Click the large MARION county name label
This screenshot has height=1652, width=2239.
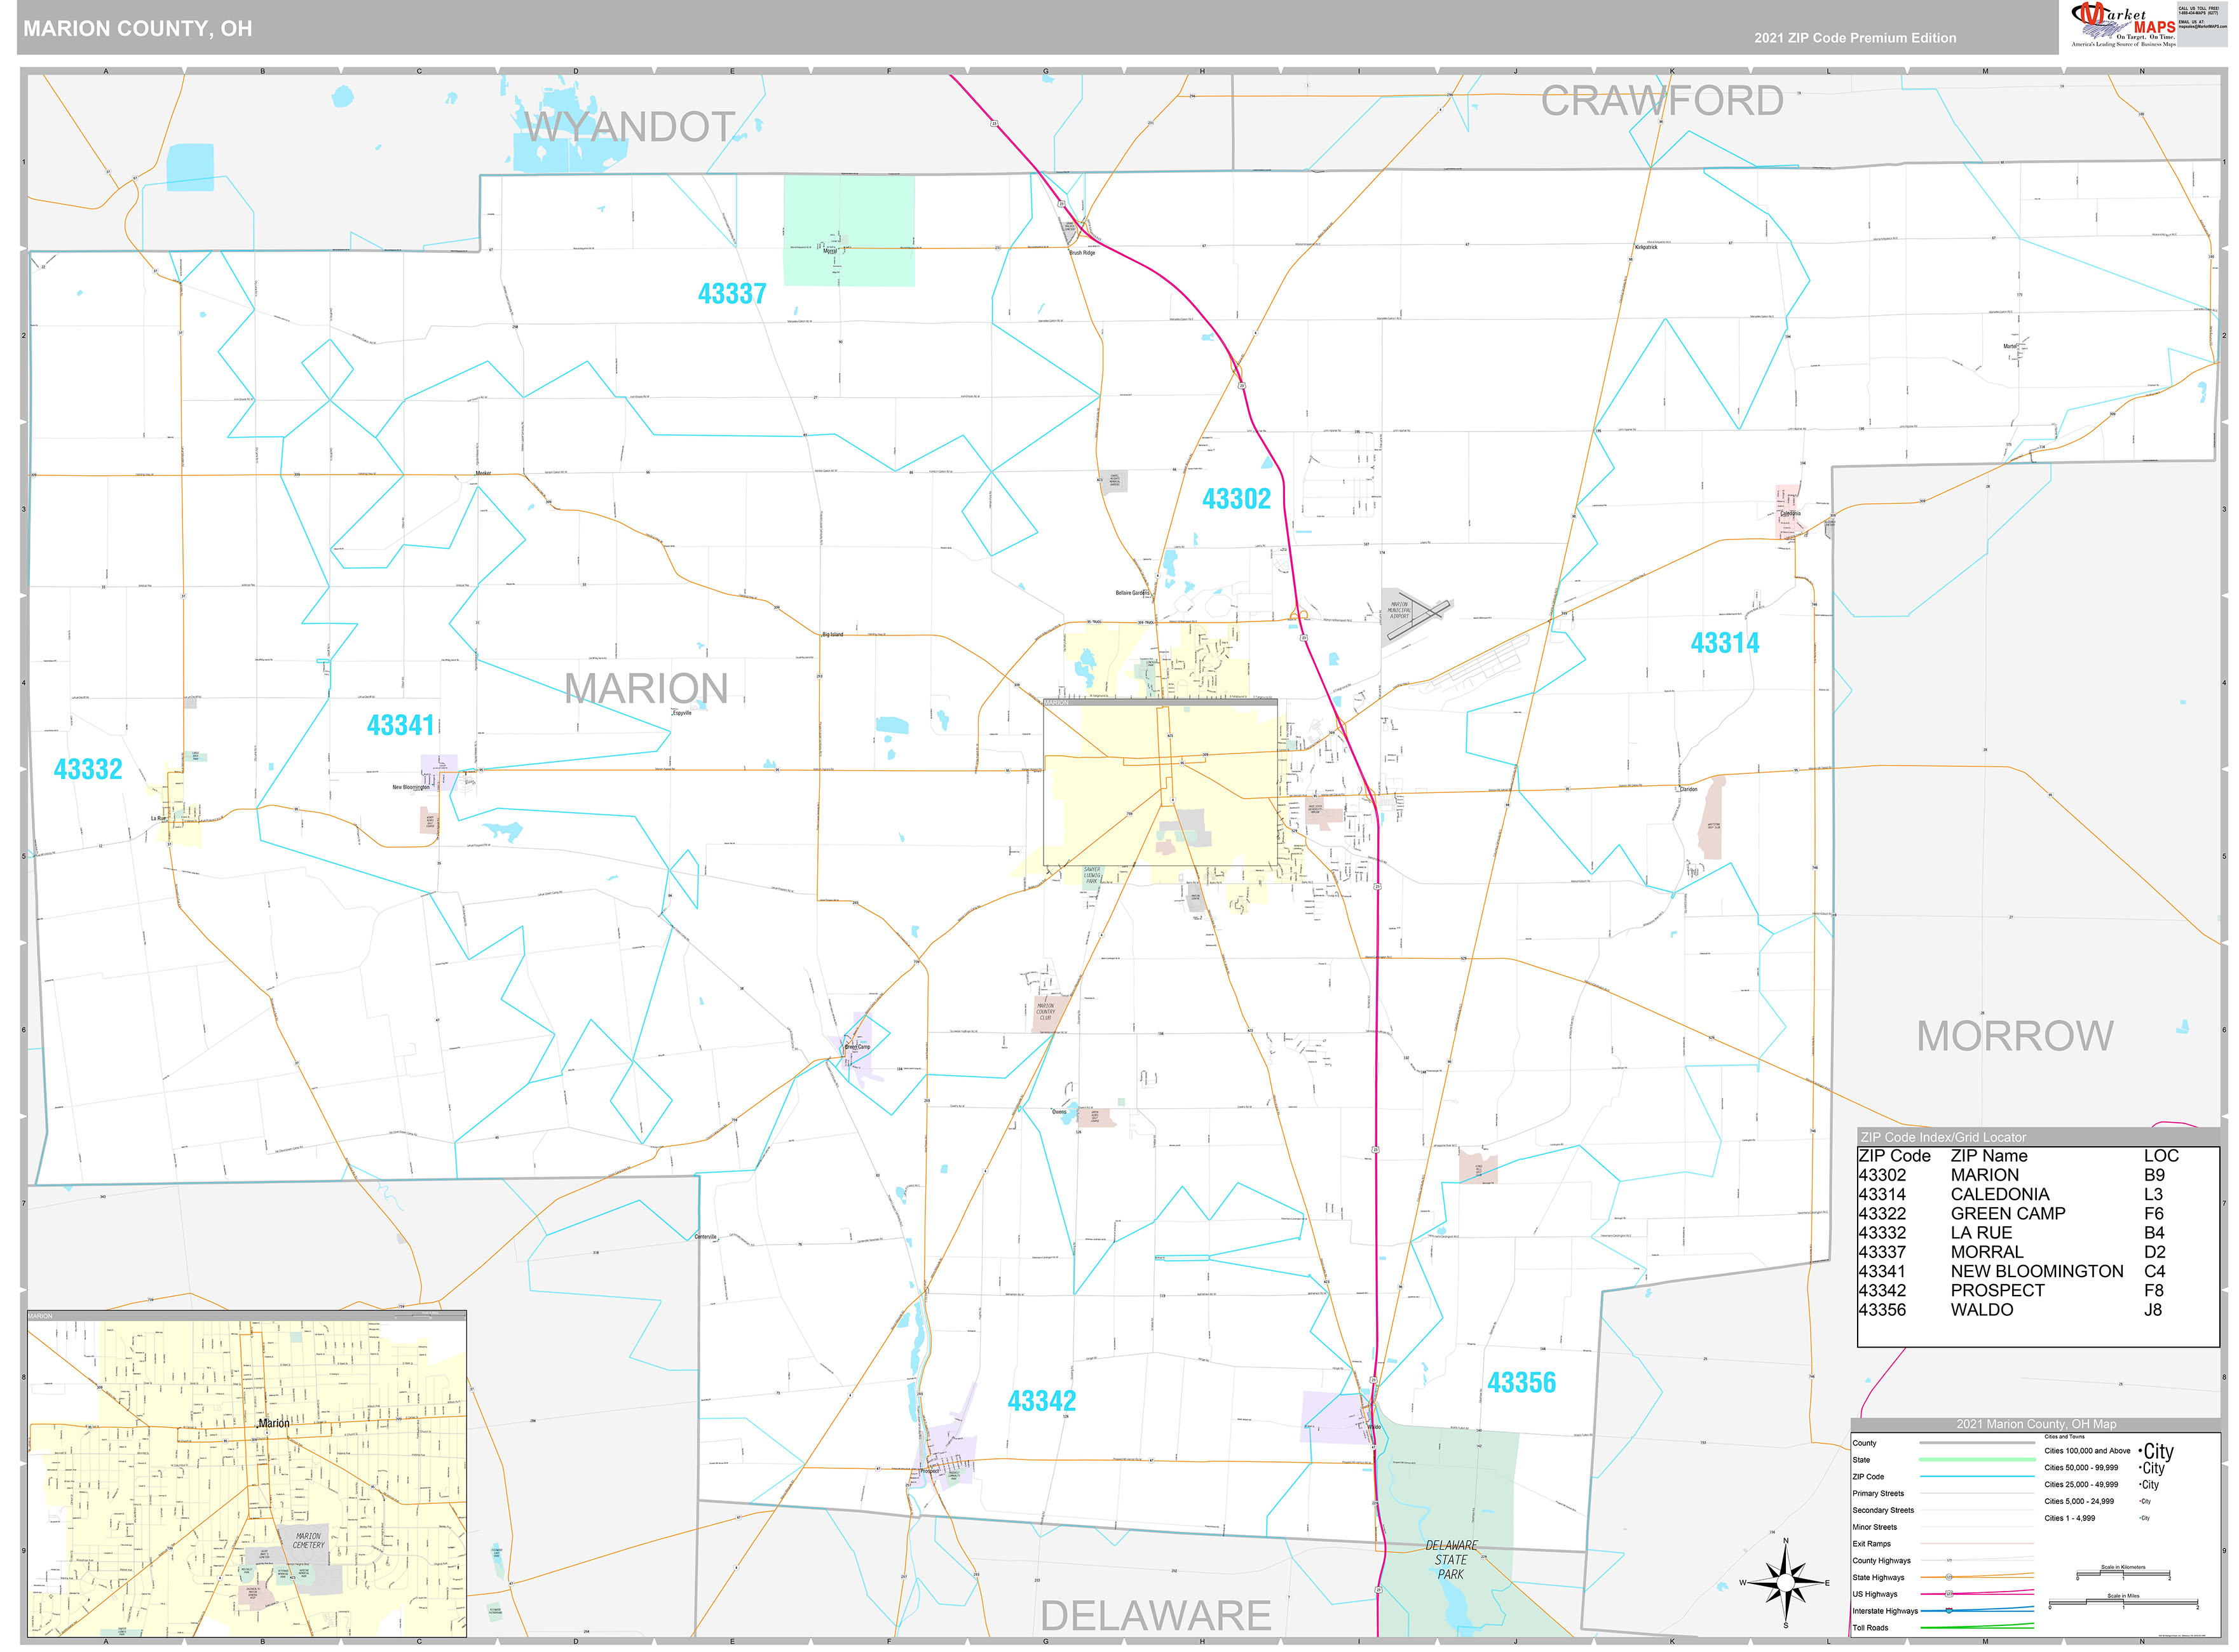pos(646,688)
